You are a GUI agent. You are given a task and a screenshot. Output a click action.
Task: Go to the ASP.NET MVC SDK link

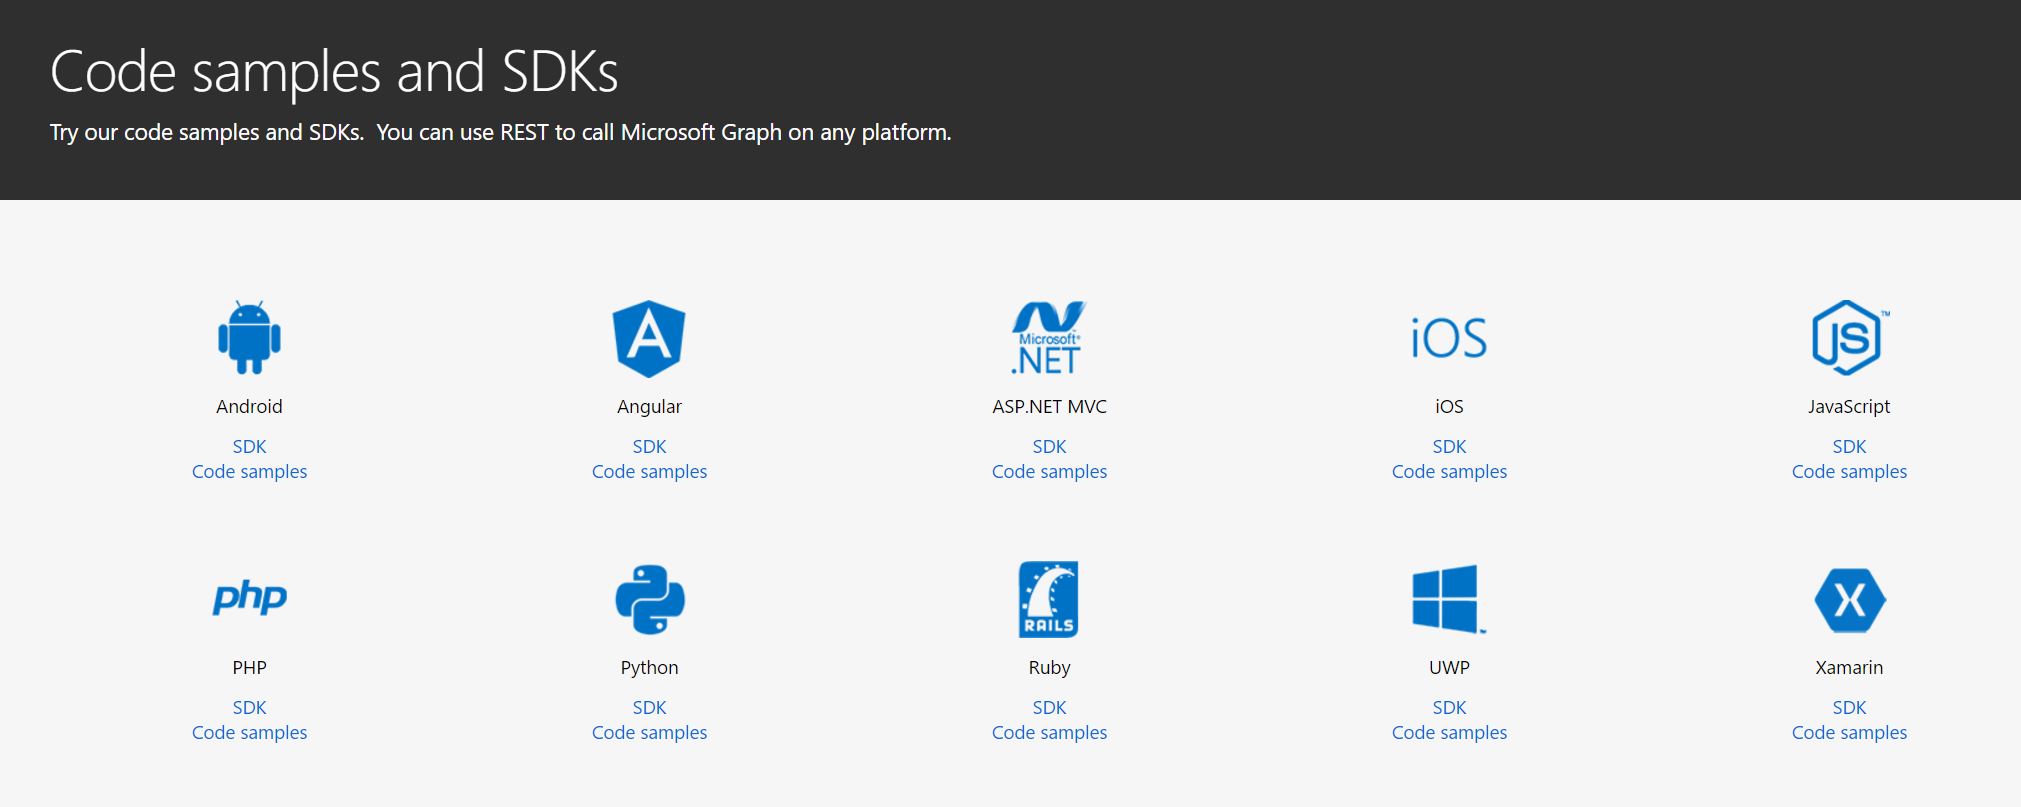(x=1049, y=447)
